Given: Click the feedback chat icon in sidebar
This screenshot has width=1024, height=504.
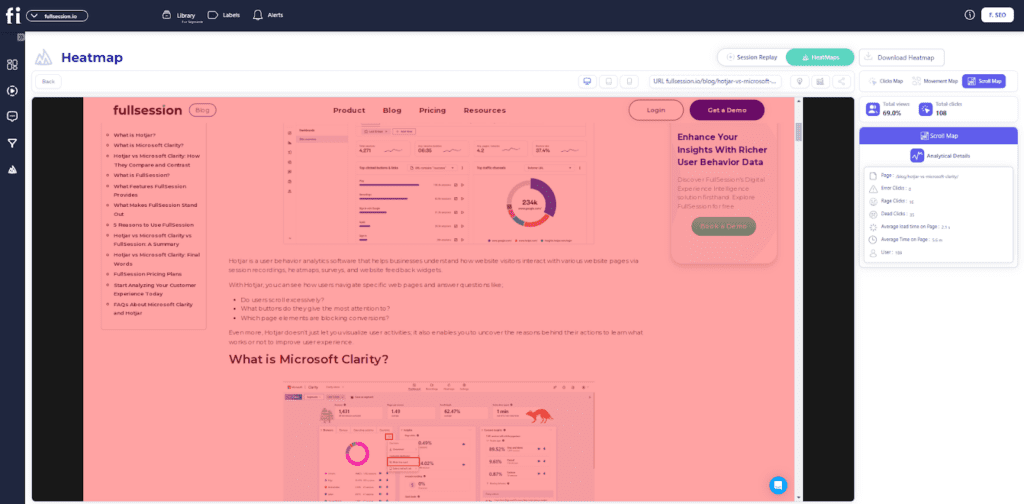Looking at the screenshot, I should (12, 116).
